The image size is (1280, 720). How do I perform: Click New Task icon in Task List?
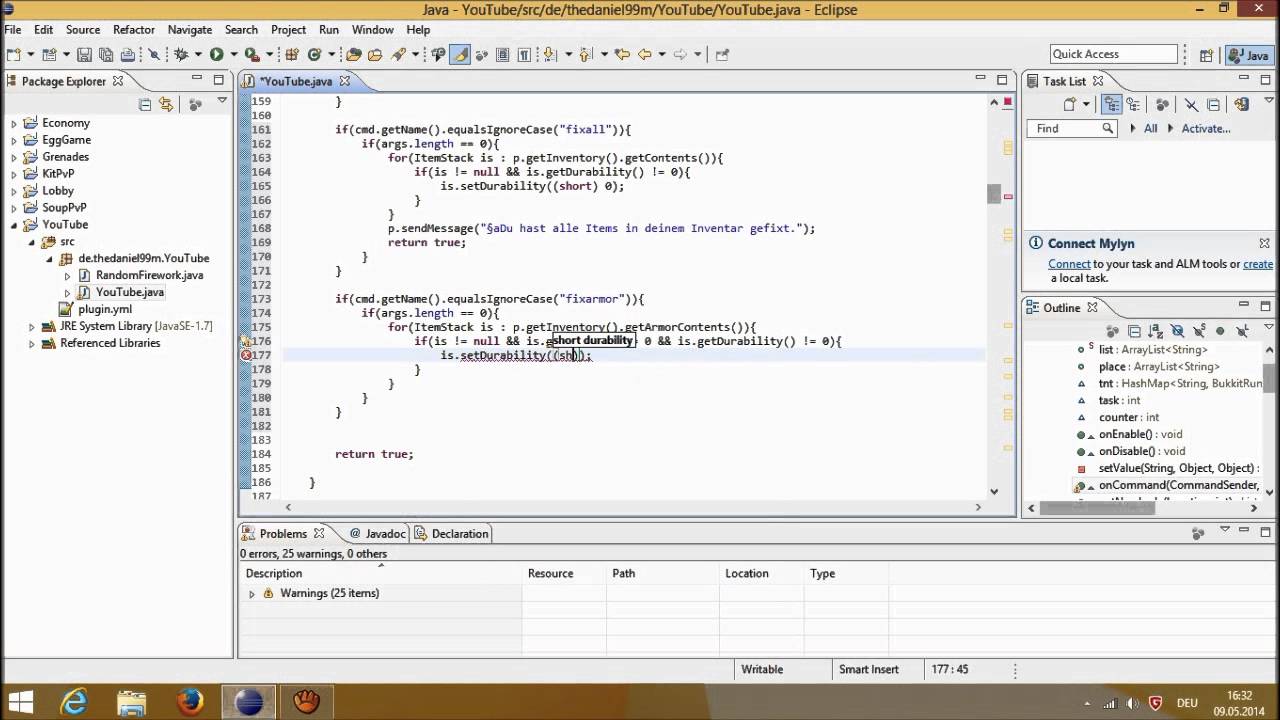(x=1070, y=104)
